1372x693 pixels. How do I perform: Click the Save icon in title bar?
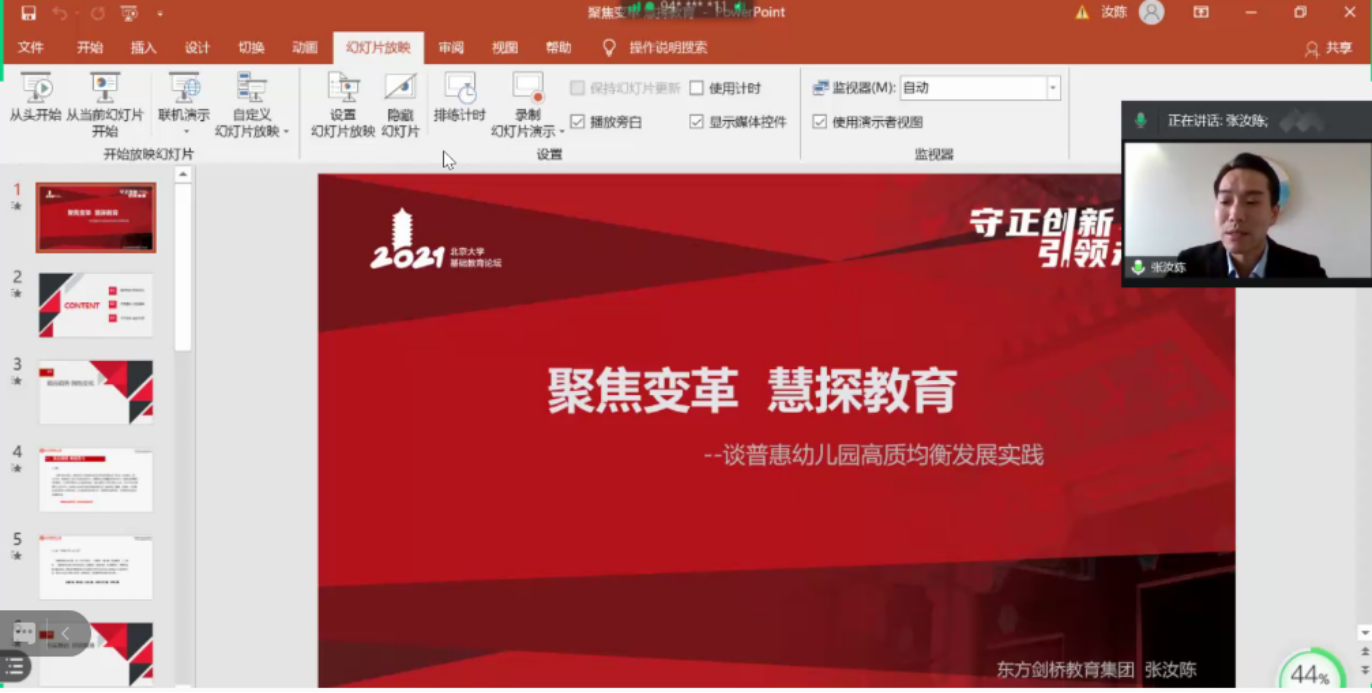click(x=28, y=13)
